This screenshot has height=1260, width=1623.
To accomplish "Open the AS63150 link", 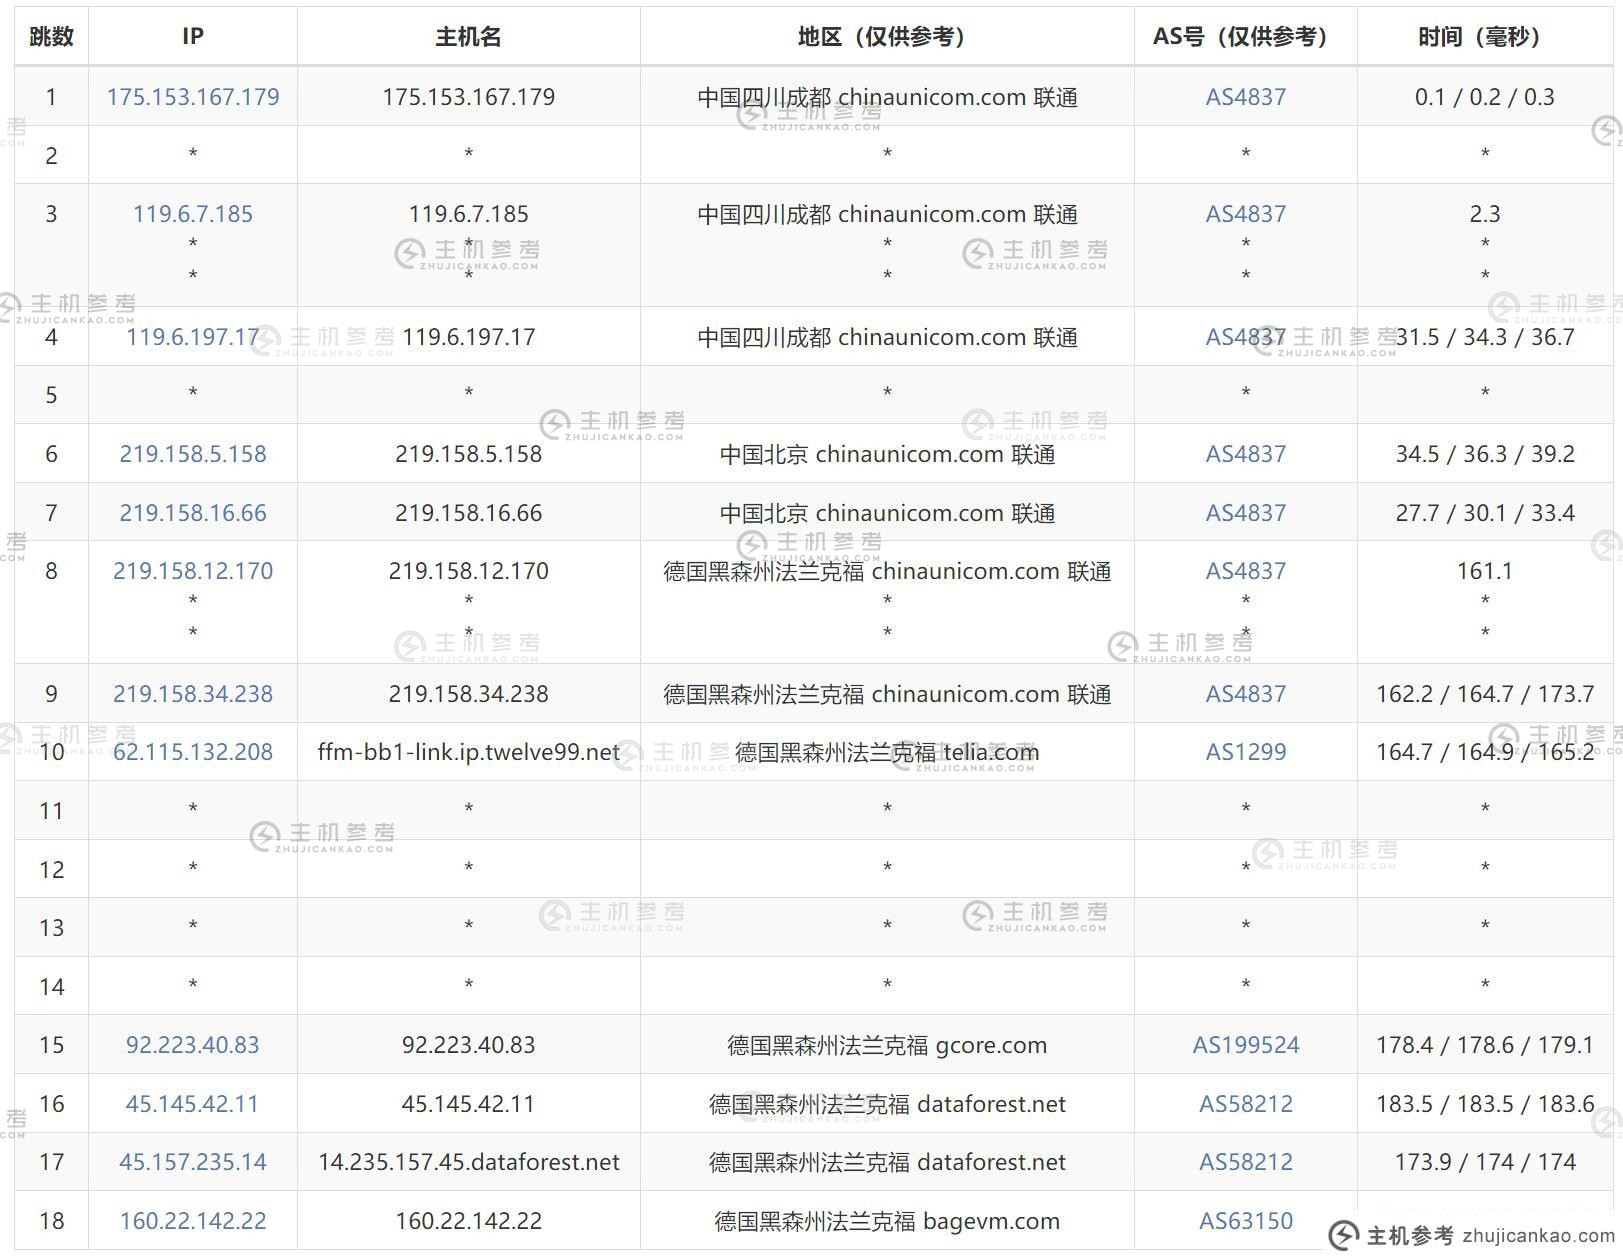I will tap(1246, 1221).
